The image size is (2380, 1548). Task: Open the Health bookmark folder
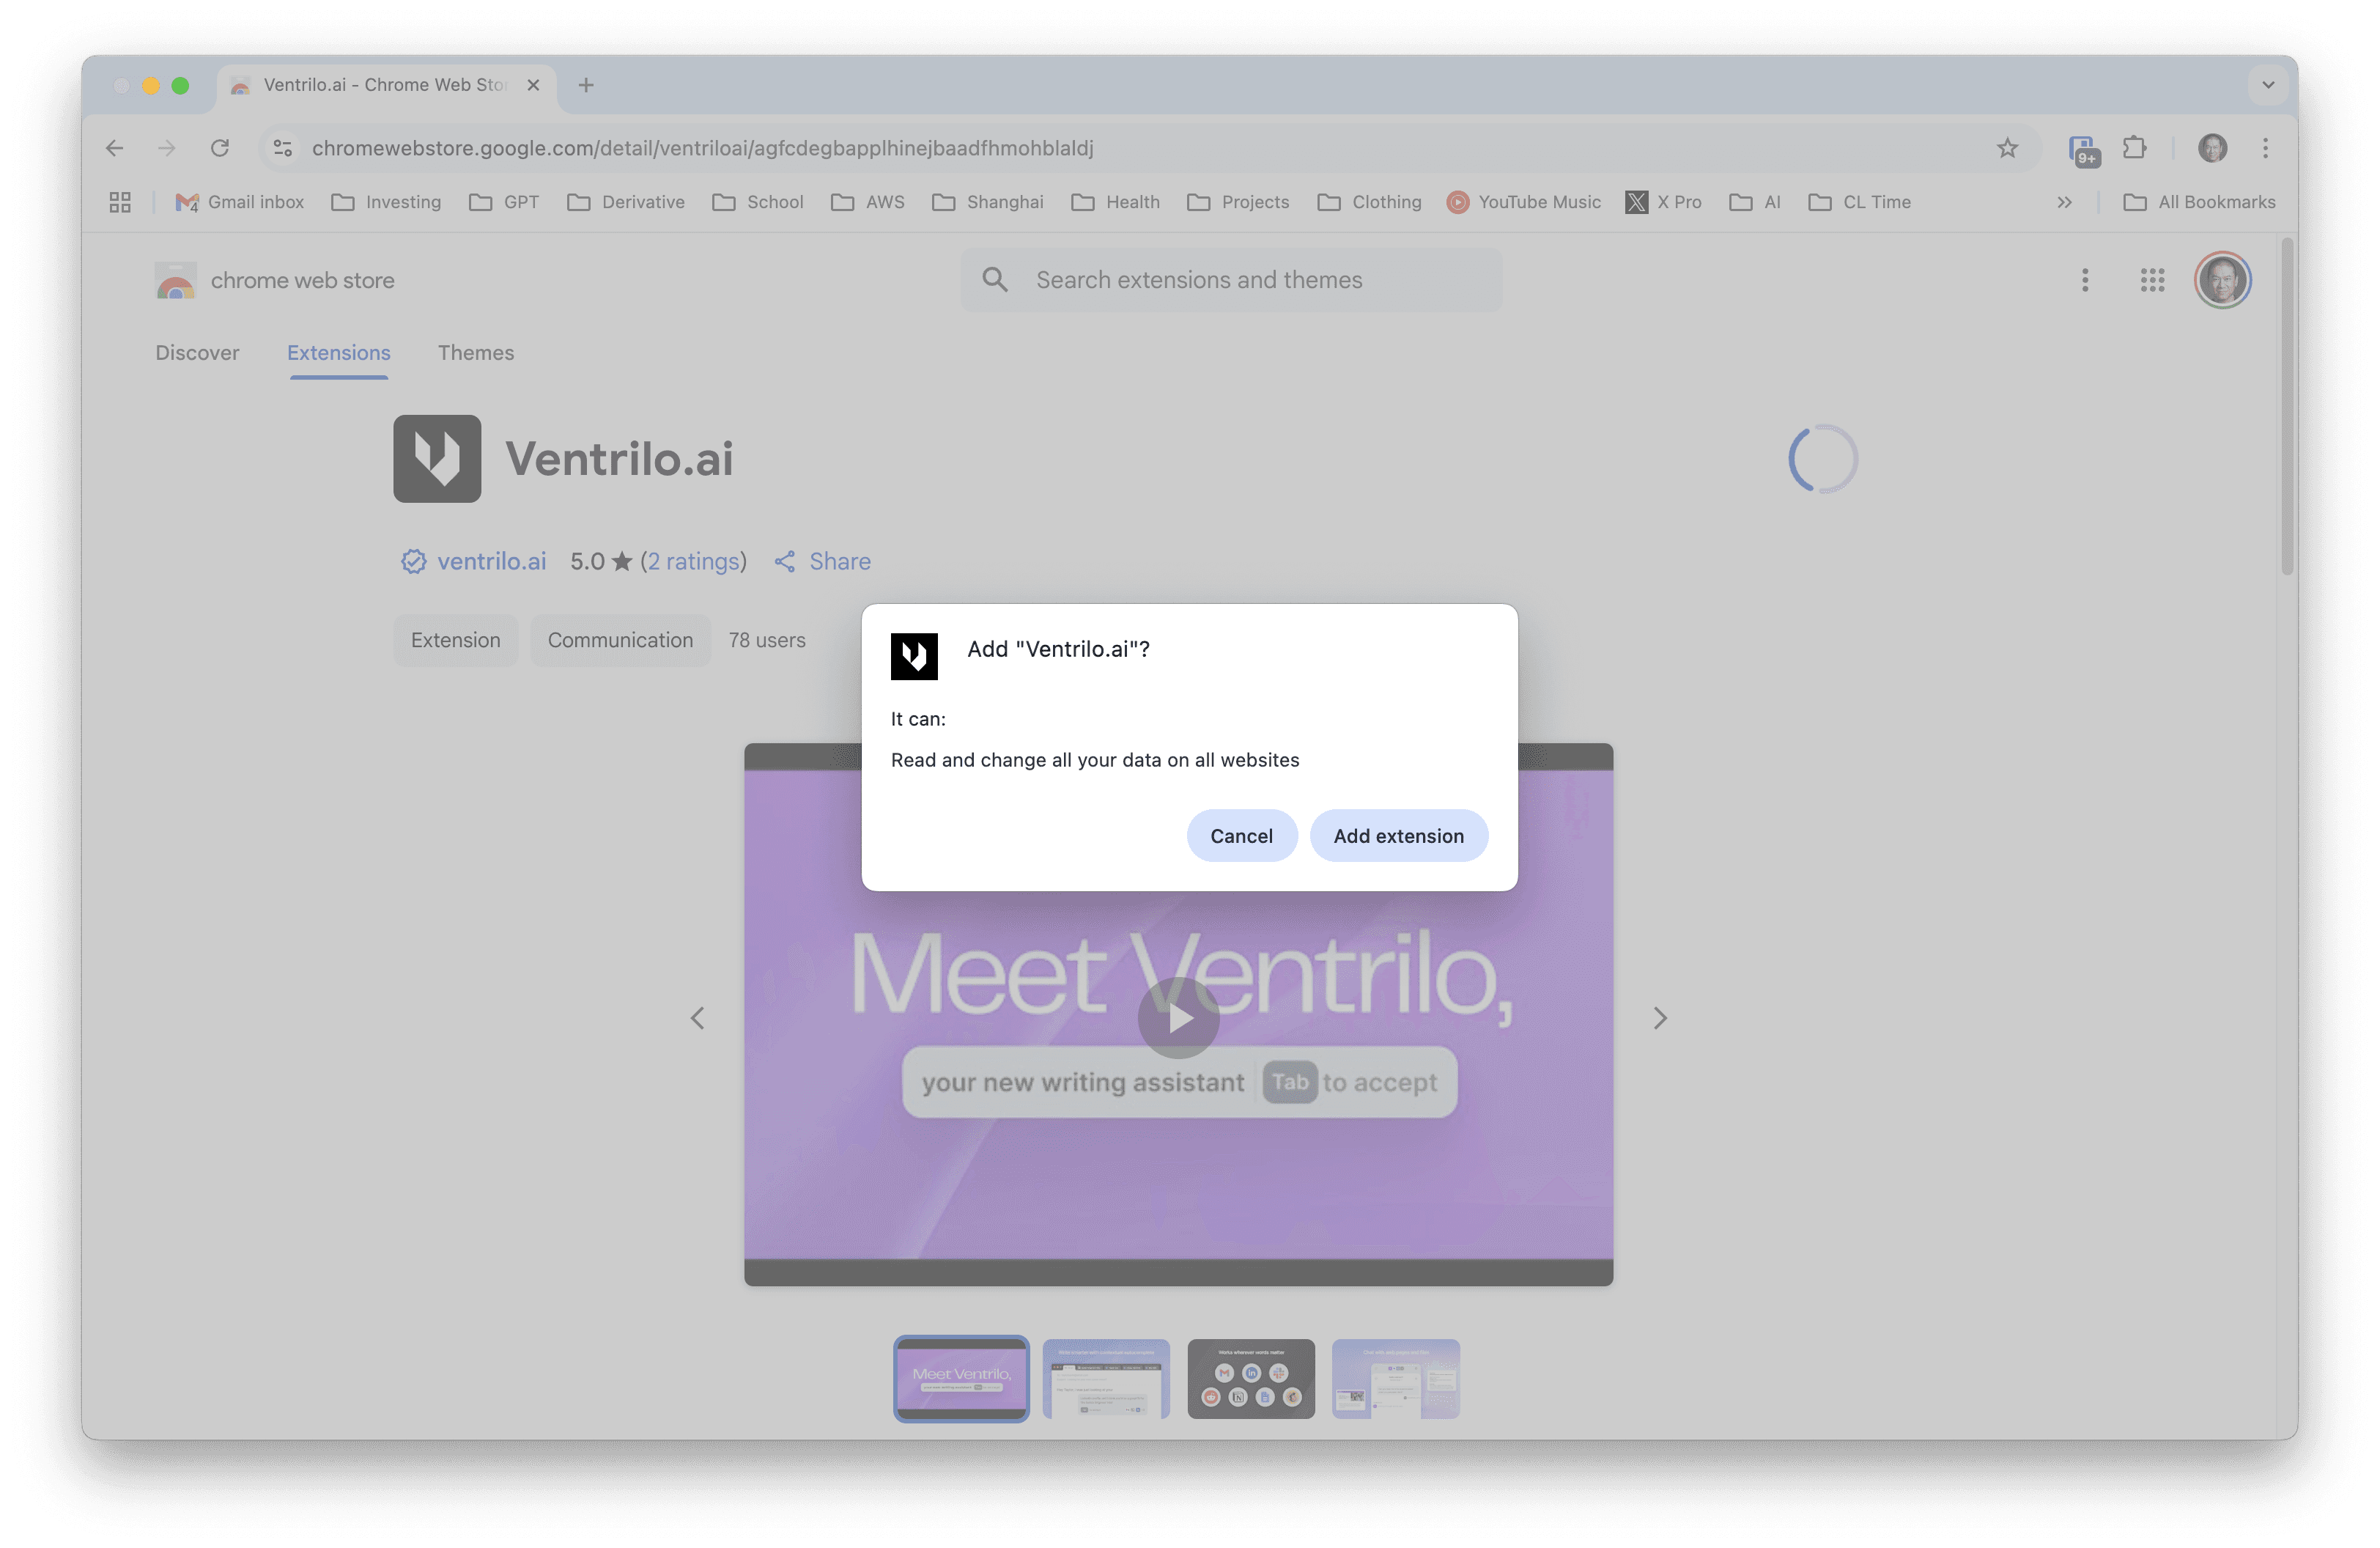pos(1115,202)
